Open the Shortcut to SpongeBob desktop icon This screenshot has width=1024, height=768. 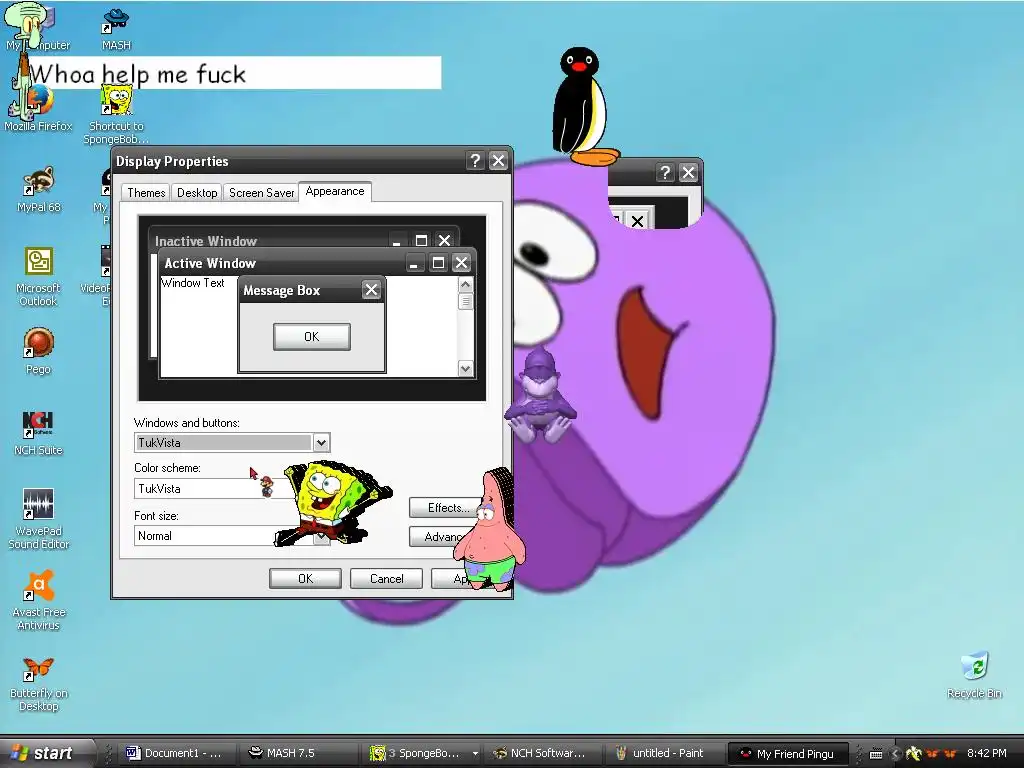click(116, 116)
